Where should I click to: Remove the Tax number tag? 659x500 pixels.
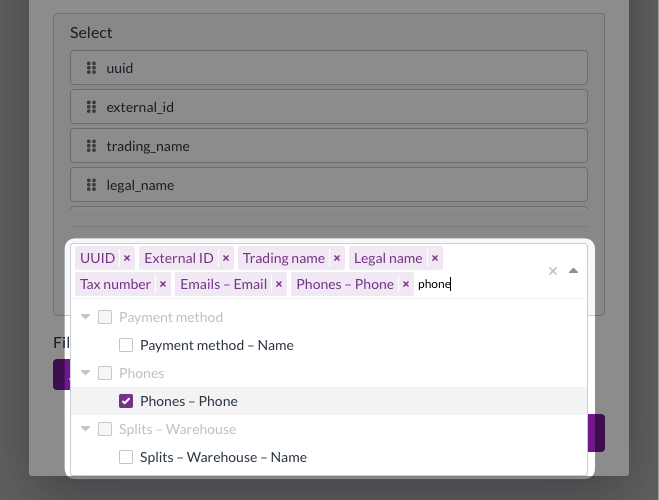163,284
